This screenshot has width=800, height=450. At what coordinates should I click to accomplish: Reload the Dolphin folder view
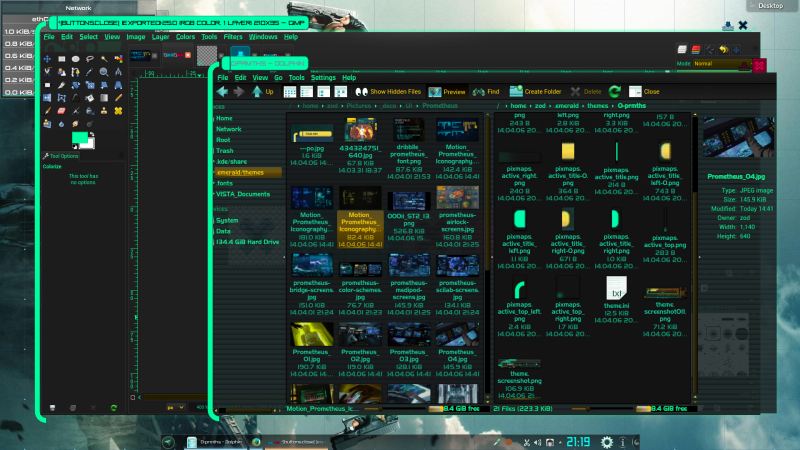point(615,91)
